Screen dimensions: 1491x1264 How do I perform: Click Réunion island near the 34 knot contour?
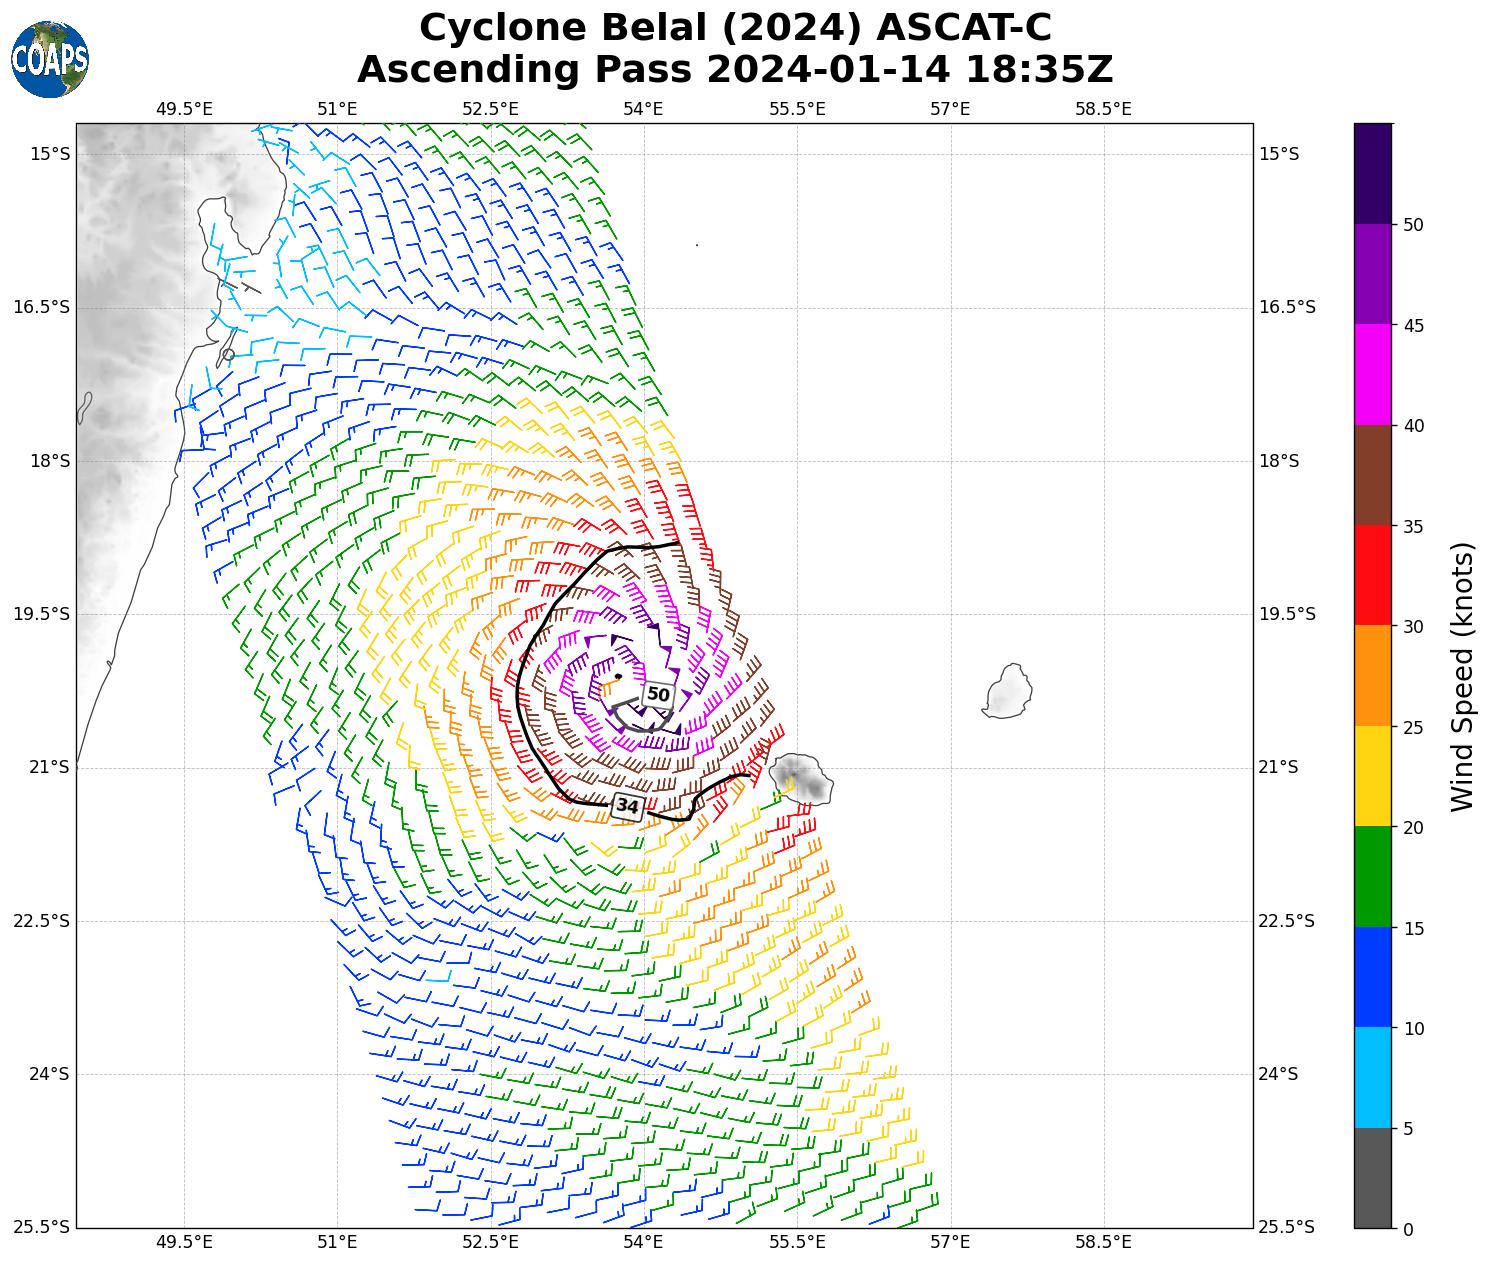pos(802,779)
